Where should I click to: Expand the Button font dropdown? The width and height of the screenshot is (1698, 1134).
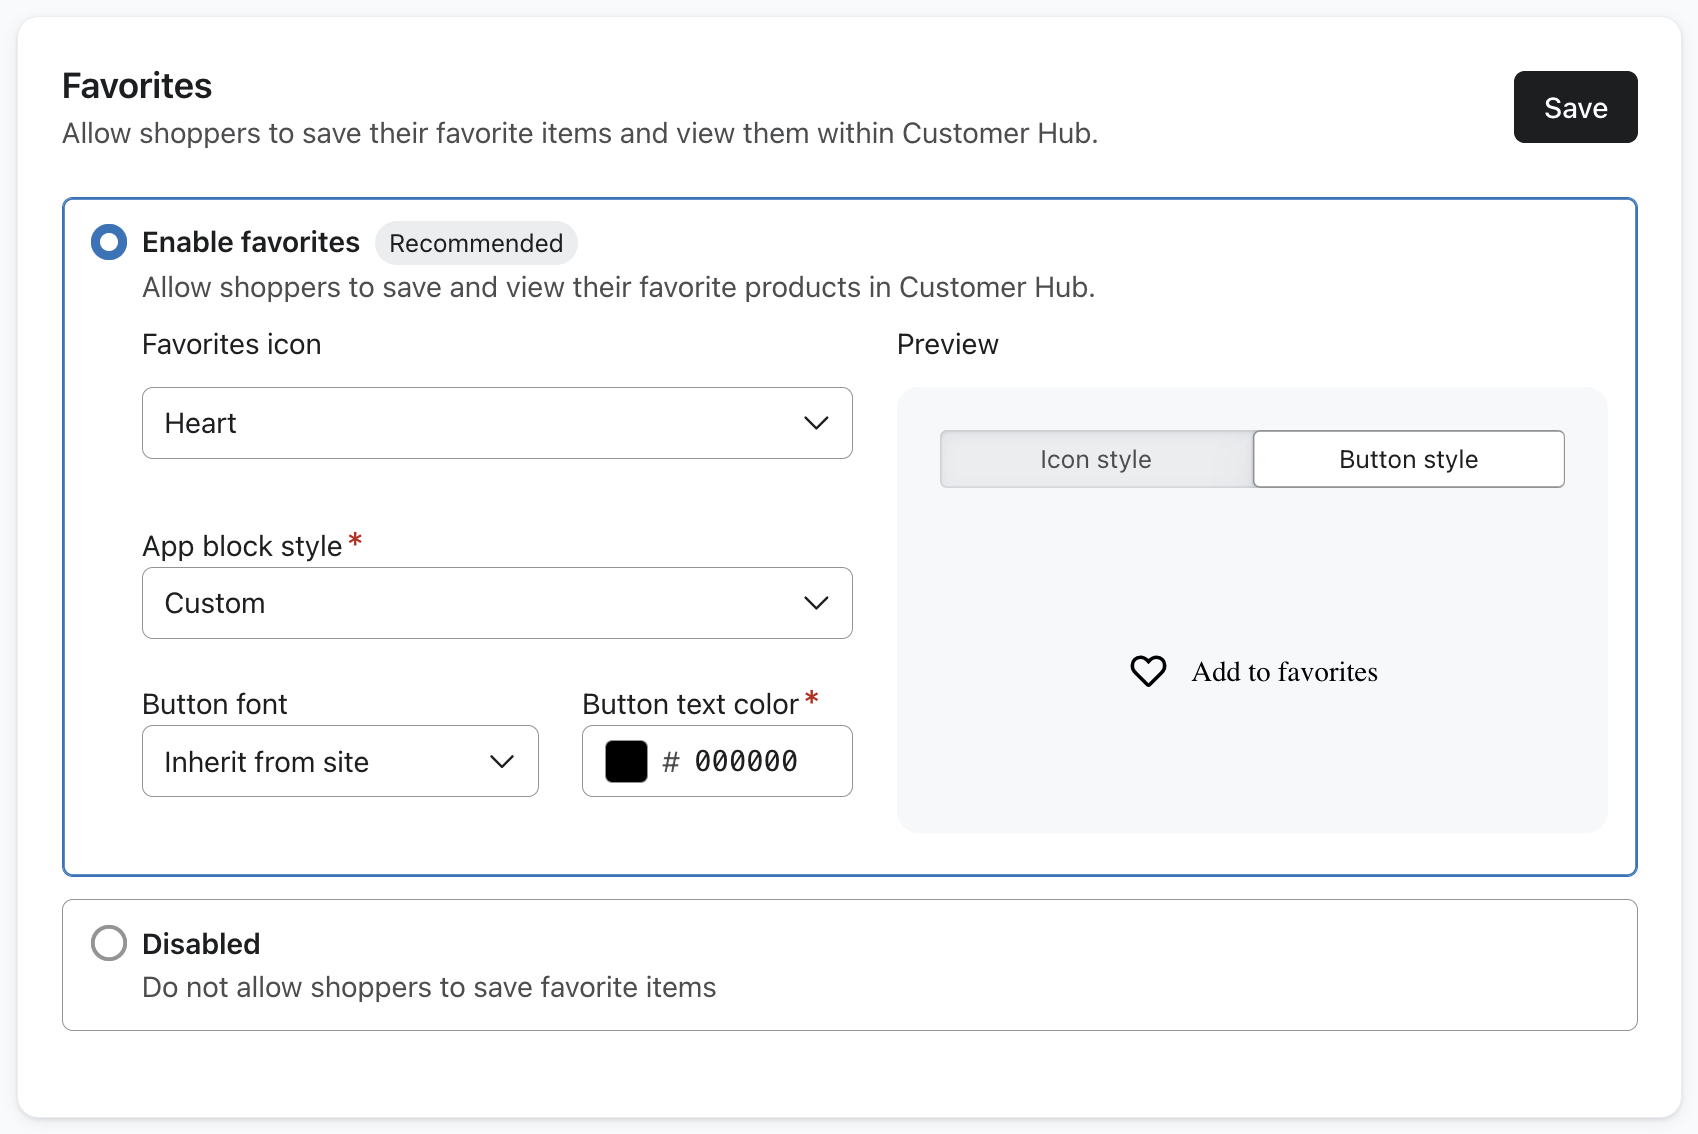[340, 762]
